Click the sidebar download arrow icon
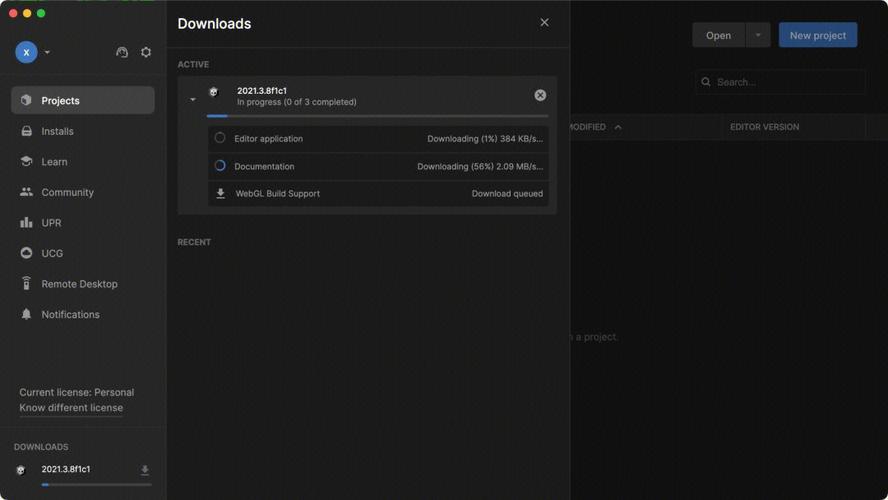 (x=144, y=470)
